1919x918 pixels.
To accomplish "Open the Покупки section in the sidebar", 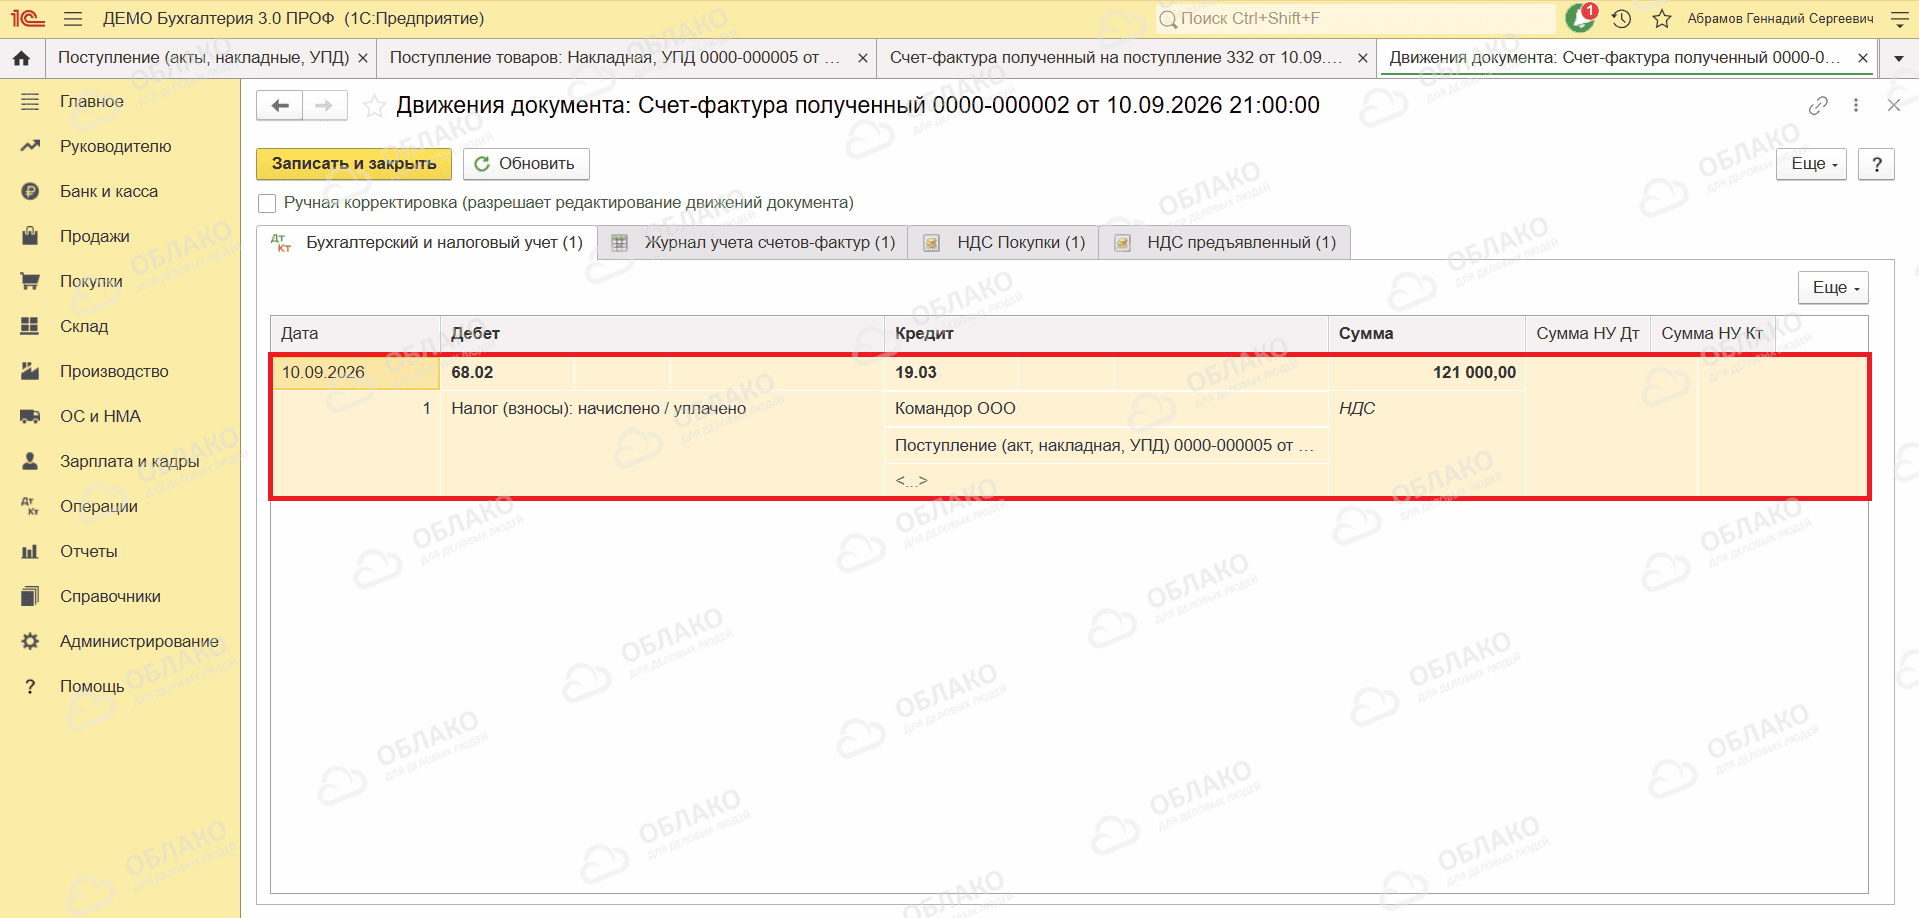I will pos(91,281).
